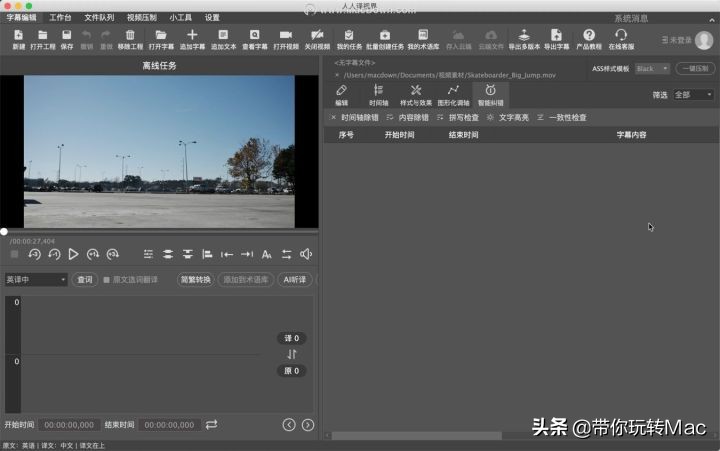The image size is (720, 451).
Task: Click the translation/original swap arrows icon
Action: coord(292,354)
